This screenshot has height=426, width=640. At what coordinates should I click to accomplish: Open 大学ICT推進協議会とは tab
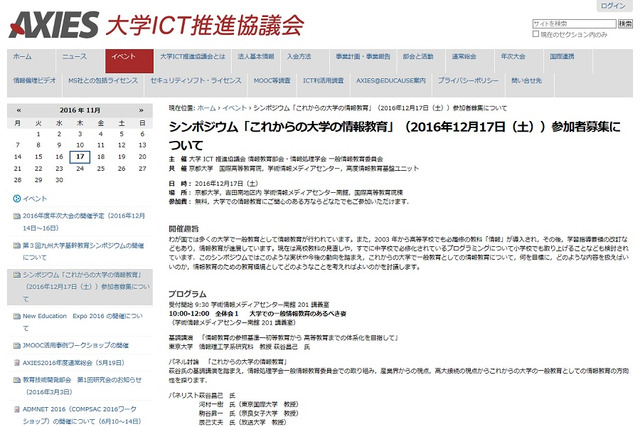(x=193, y=61)
